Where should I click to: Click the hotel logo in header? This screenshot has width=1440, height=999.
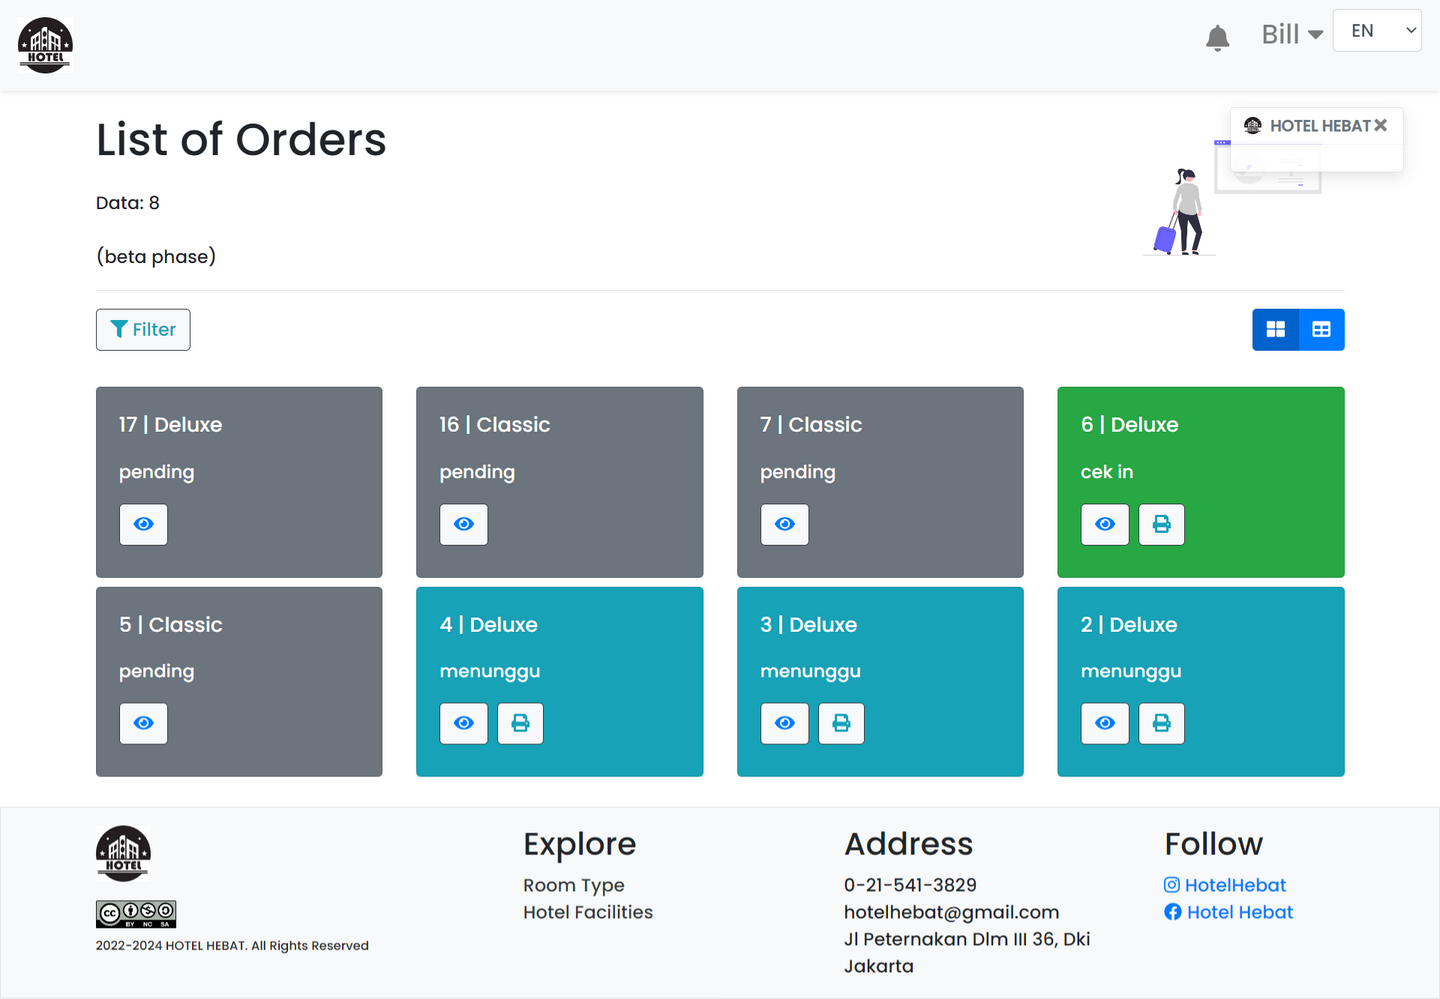[x=45, y=45]
